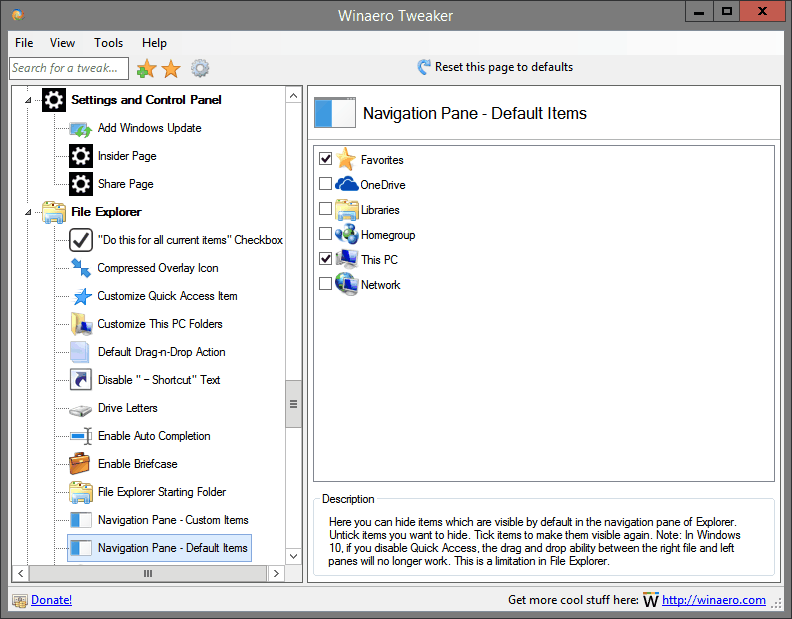Click the checkmark icon beside Do this for all
This screenshot has width=792, height=619.
click(81, 240)
